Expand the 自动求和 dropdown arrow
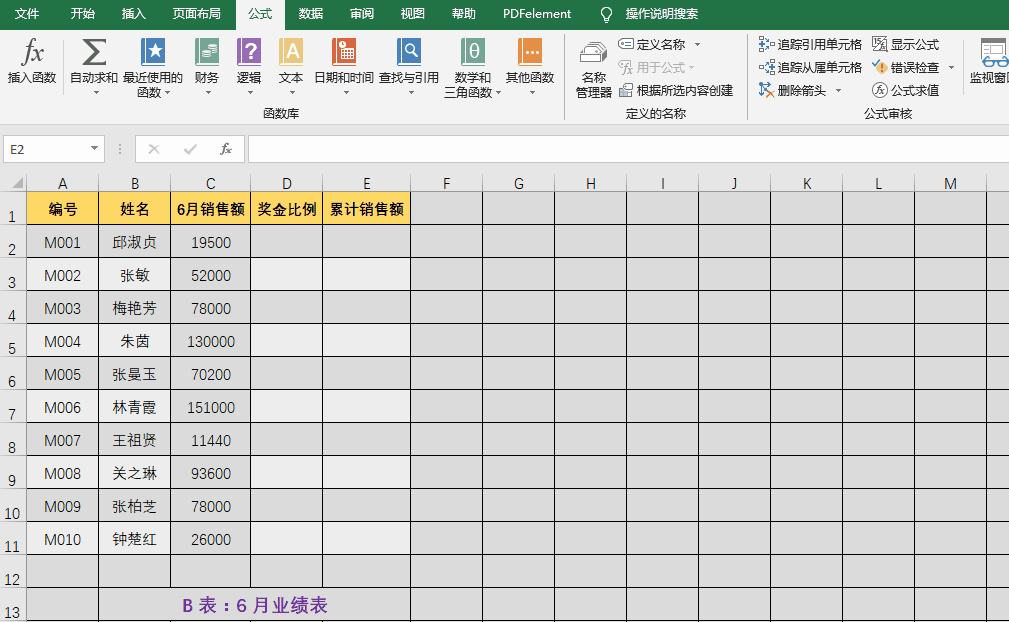 point(97,93)
